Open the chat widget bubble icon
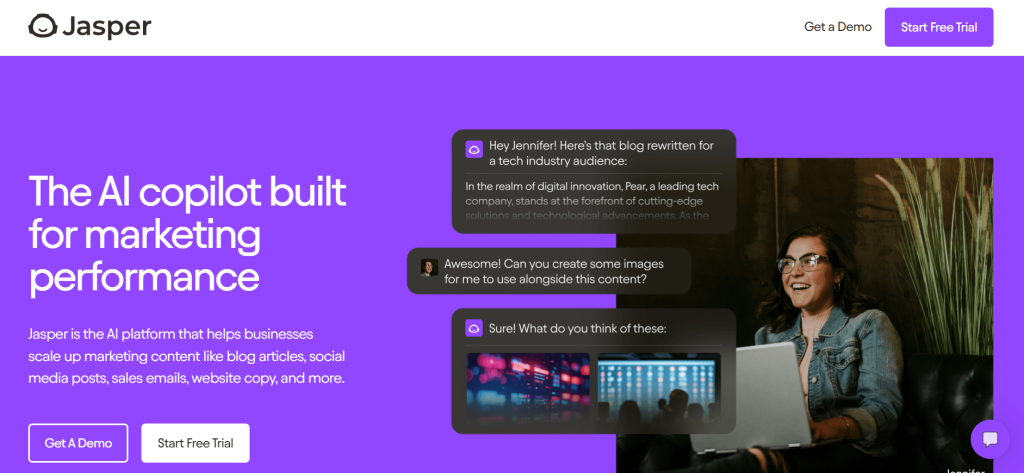 point(990,439)
